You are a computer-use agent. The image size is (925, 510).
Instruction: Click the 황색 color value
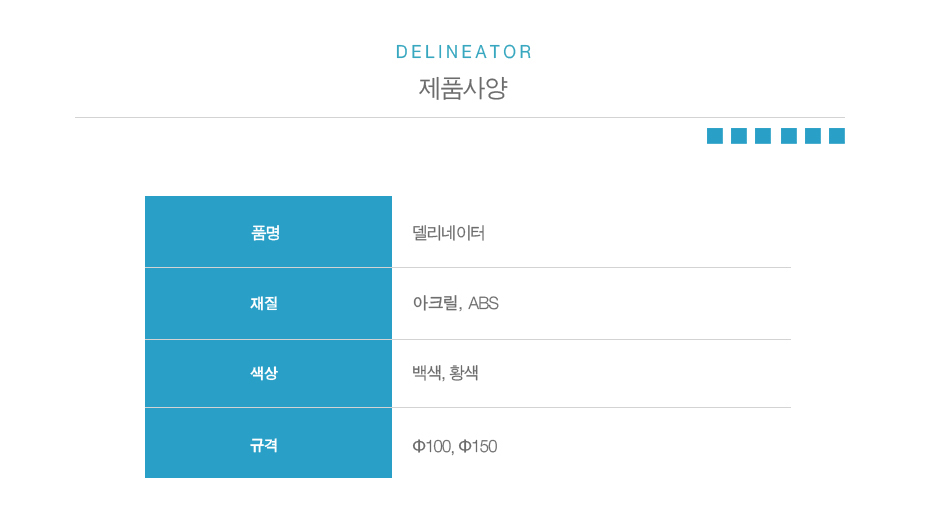[464, 373]
